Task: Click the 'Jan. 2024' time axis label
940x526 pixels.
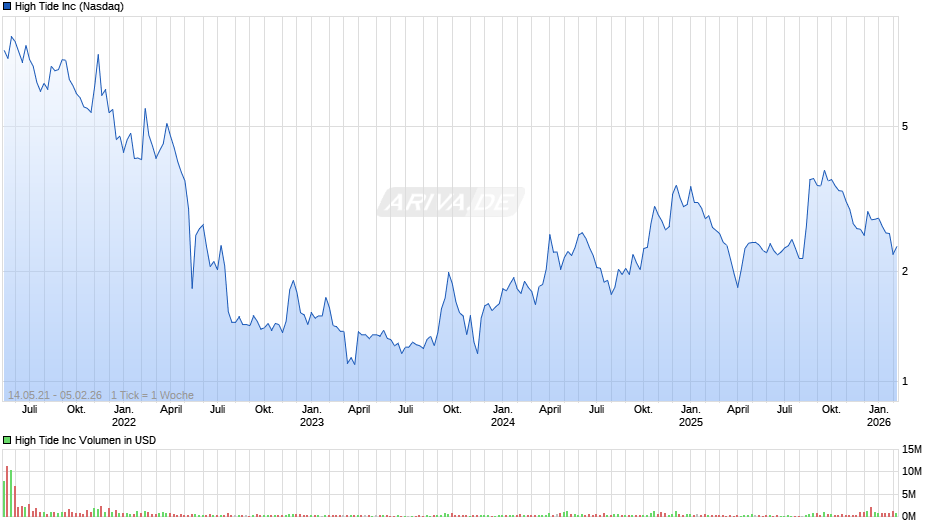Action: [502, 416]
